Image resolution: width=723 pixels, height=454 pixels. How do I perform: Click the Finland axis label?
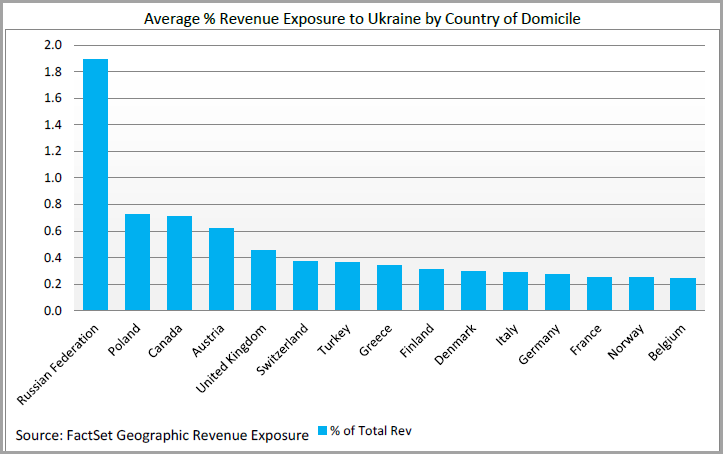pyautogui.click(x=417, y=341)
